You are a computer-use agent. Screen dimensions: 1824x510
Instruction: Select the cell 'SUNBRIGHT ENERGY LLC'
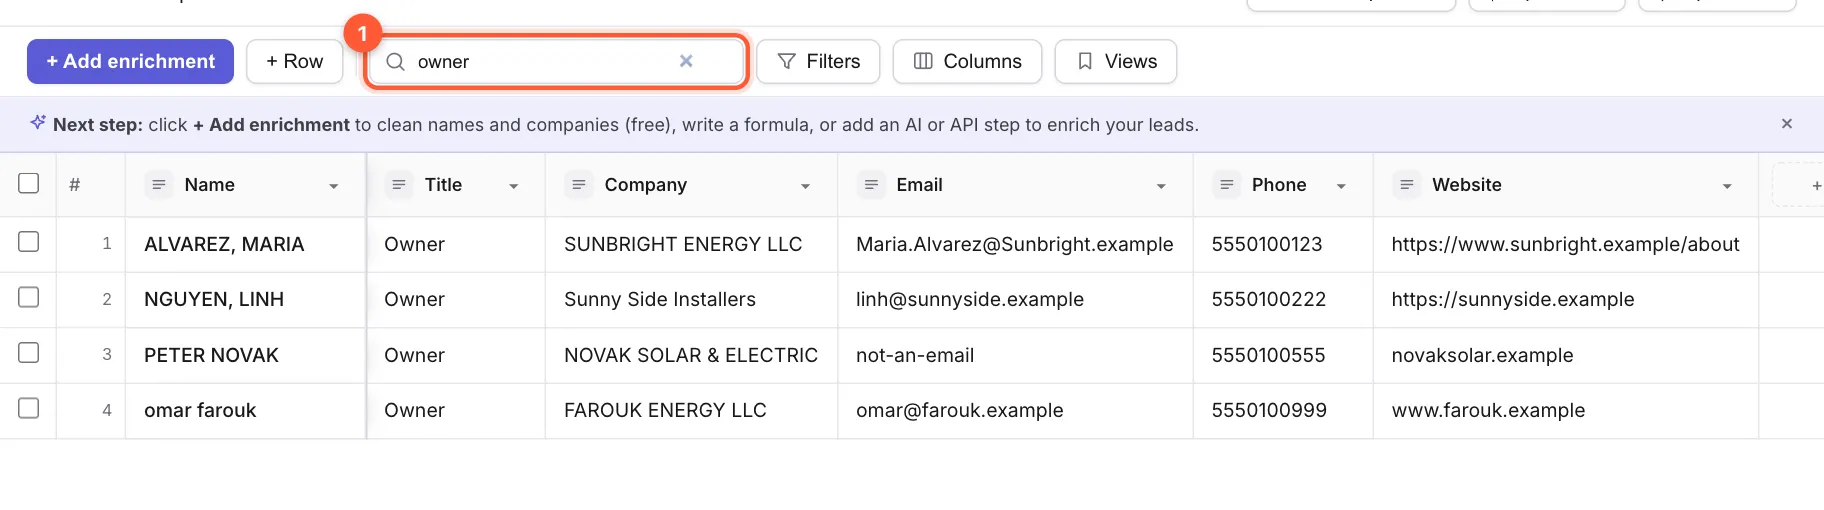[x=691, y=245]
